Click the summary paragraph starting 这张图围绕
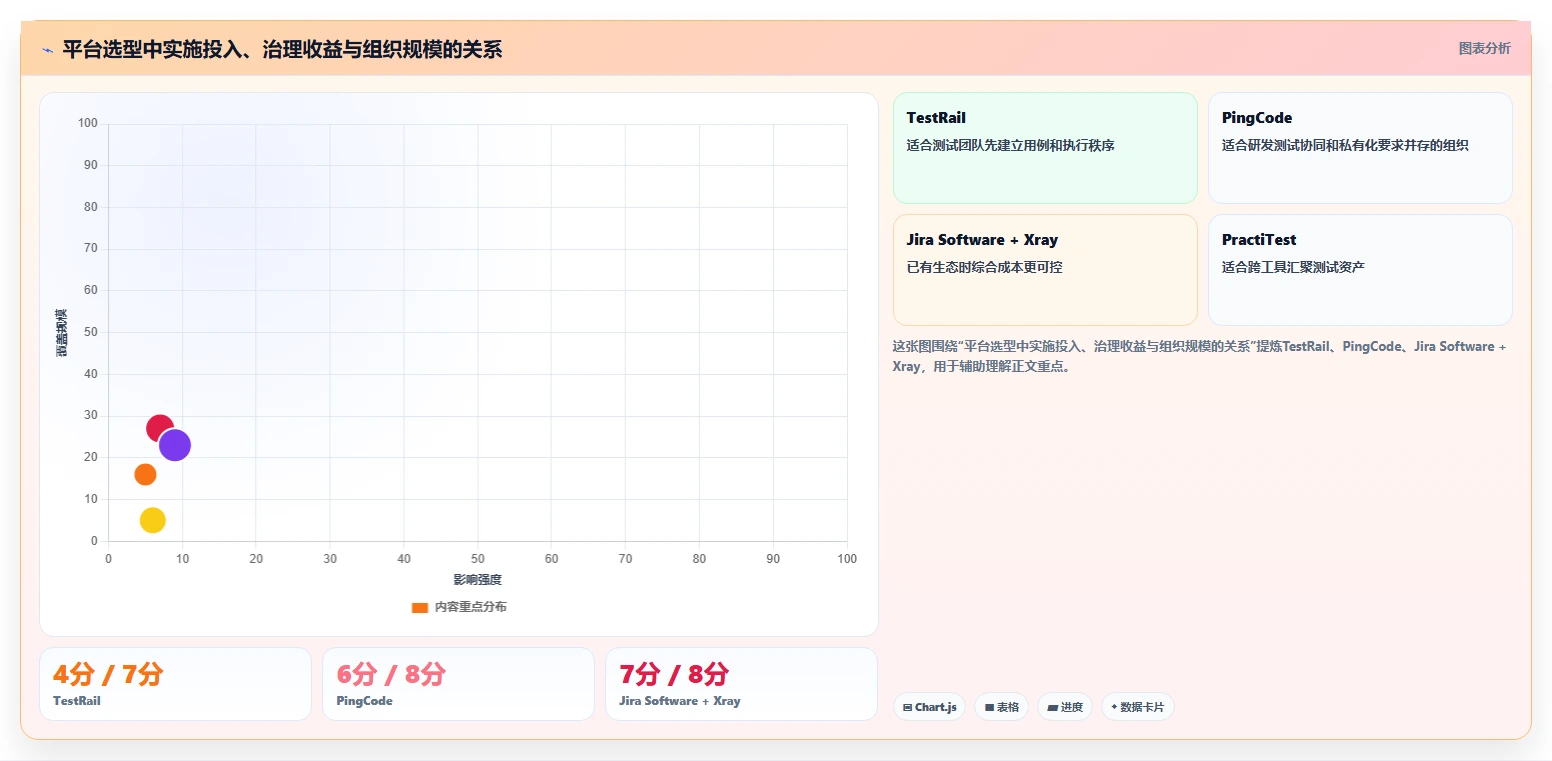Image resolution: width=1552 pixels, height=761 pixels. pos(1200,356)
